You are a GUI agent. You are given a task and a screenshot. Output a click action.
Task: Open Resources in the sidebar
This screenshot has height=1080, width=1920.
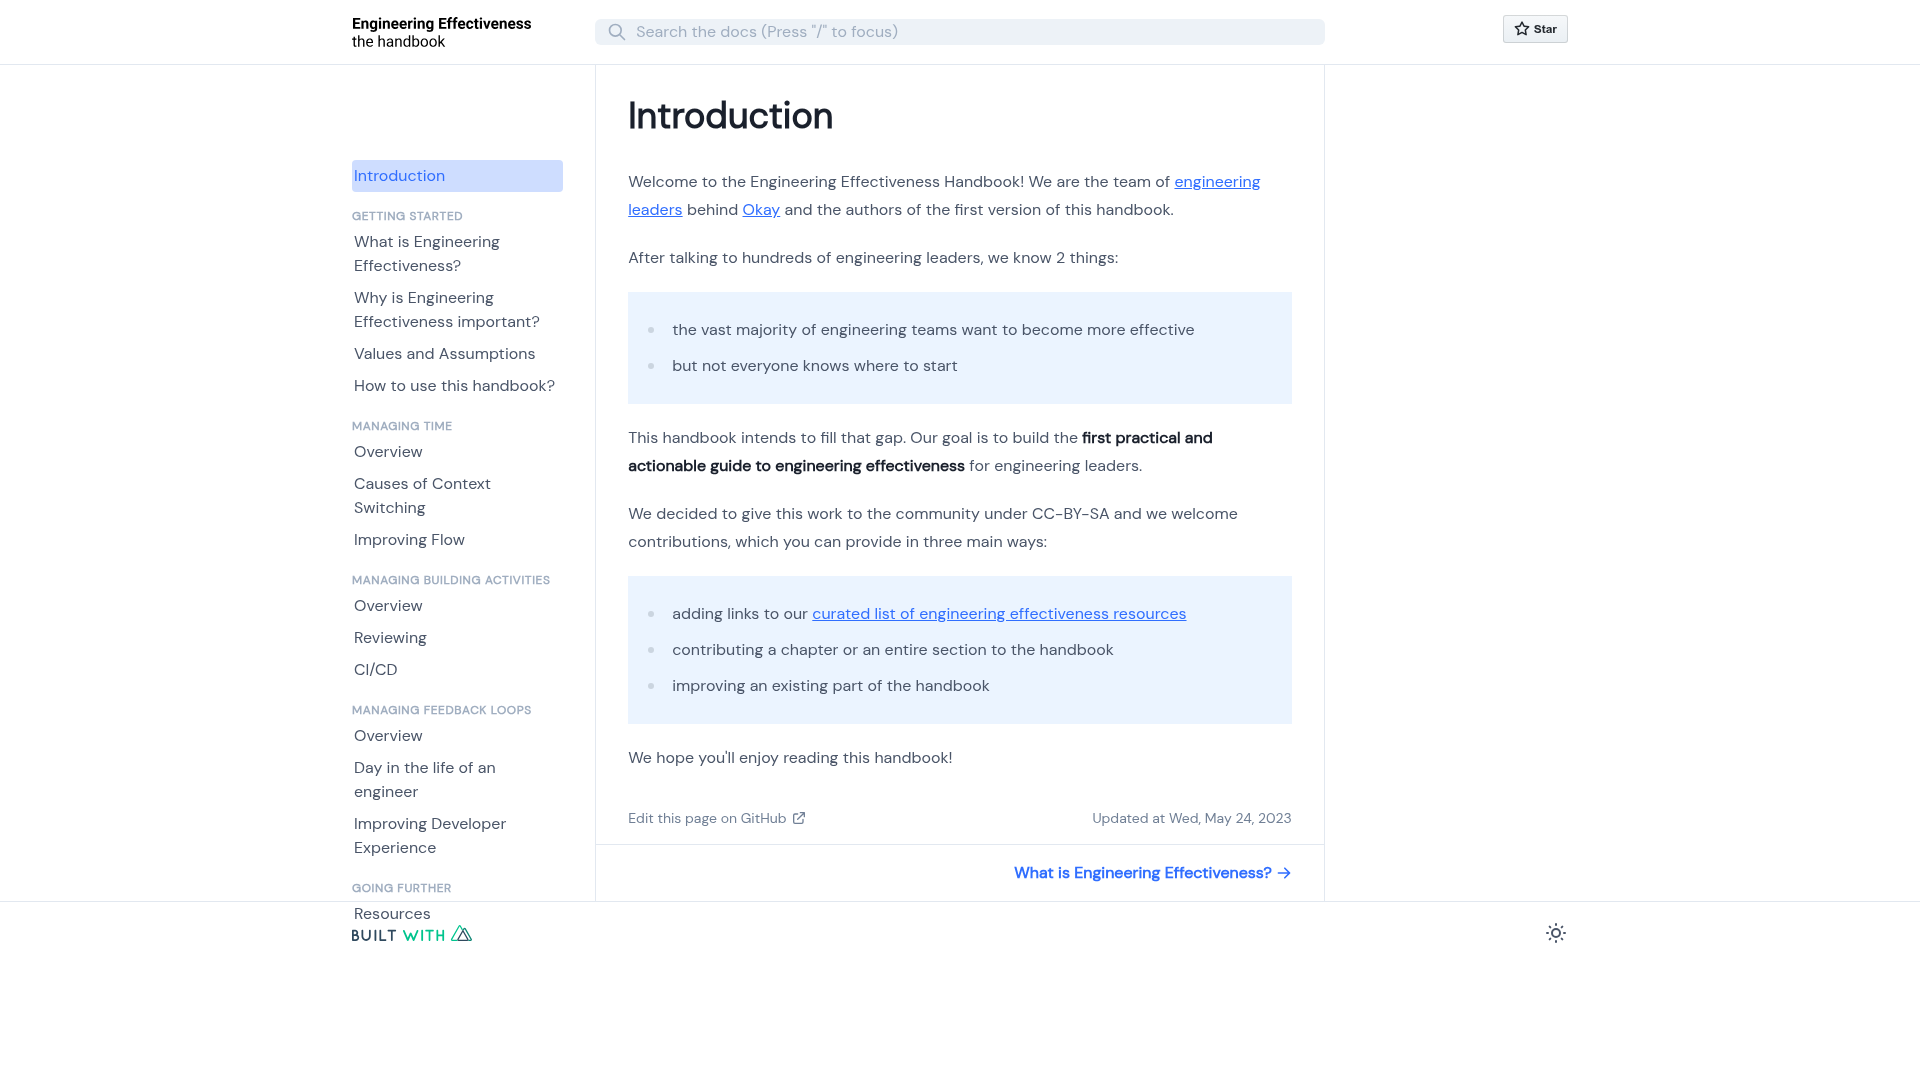[392, 914]
